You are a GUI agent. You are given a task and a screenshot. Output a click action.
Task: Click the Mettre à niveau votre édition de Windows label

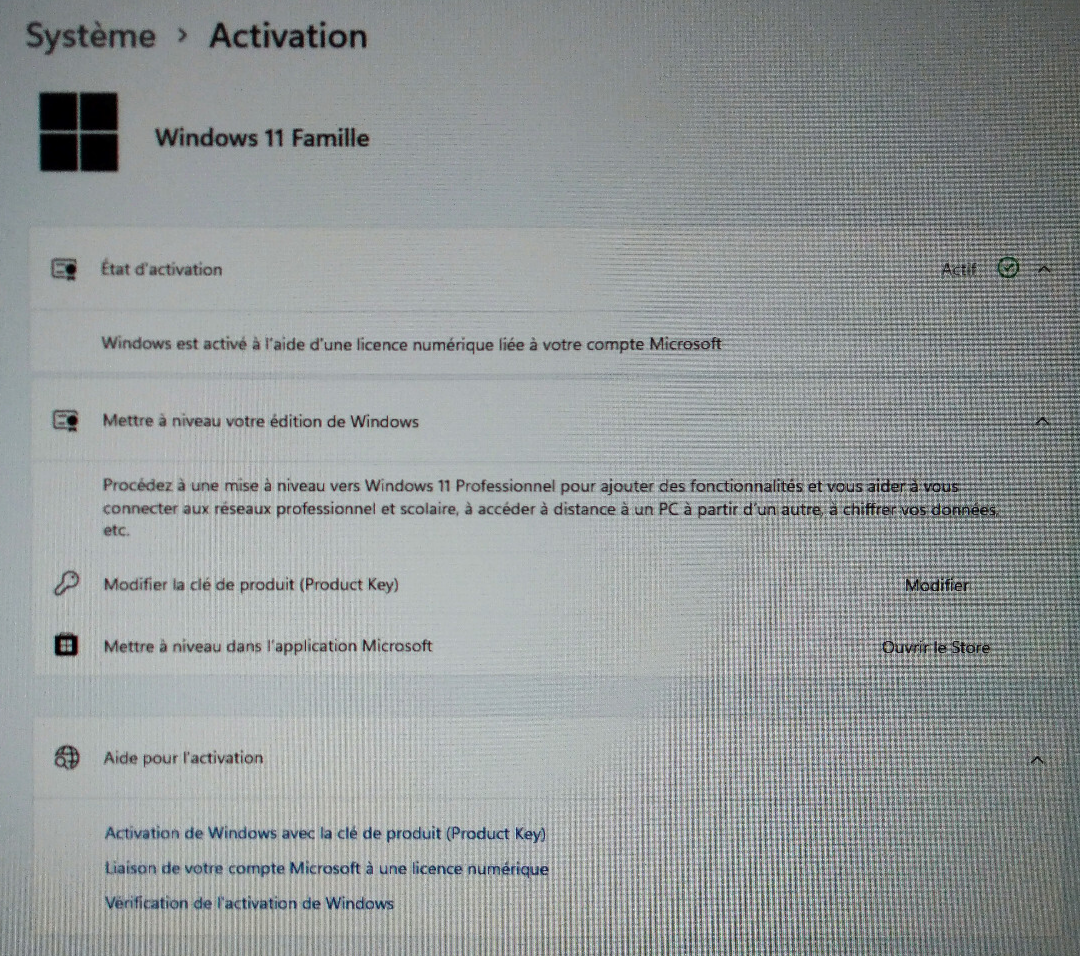pyautogui.click(x=260, y=421)
